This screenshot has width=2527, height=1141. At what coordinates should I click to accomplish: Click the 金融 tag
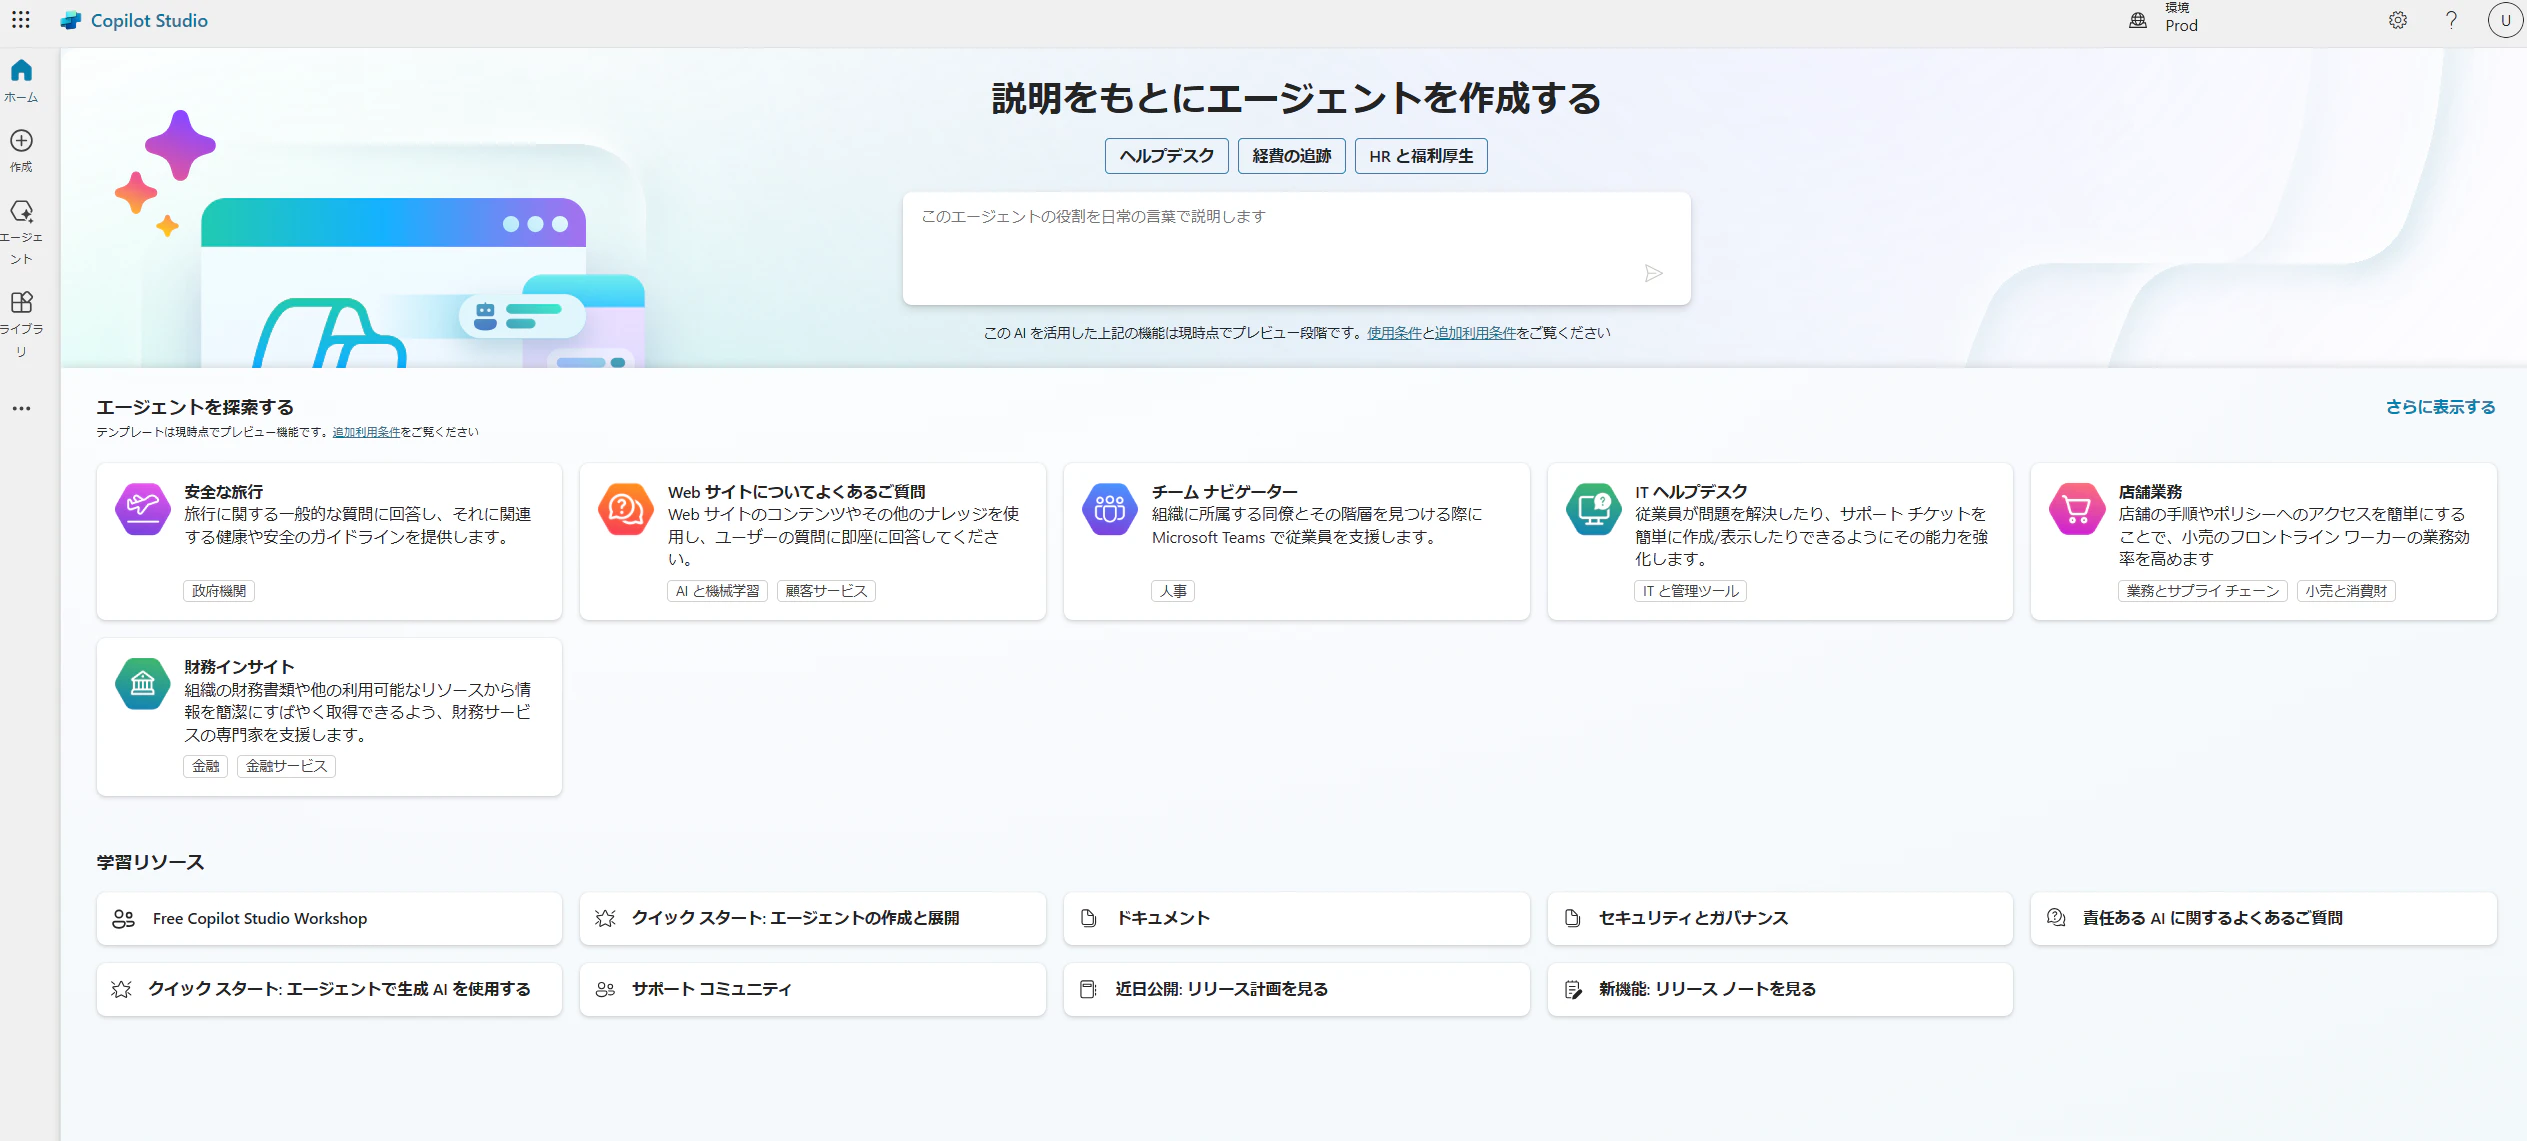coord(206,766)
